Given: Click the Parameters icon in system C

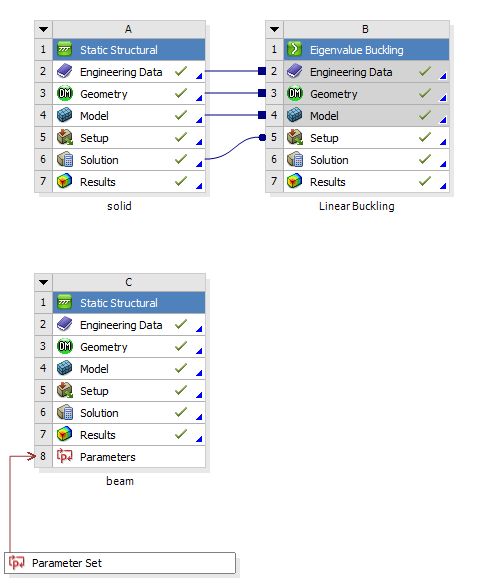Looking at the screenshot, I should tap(65, 456).
